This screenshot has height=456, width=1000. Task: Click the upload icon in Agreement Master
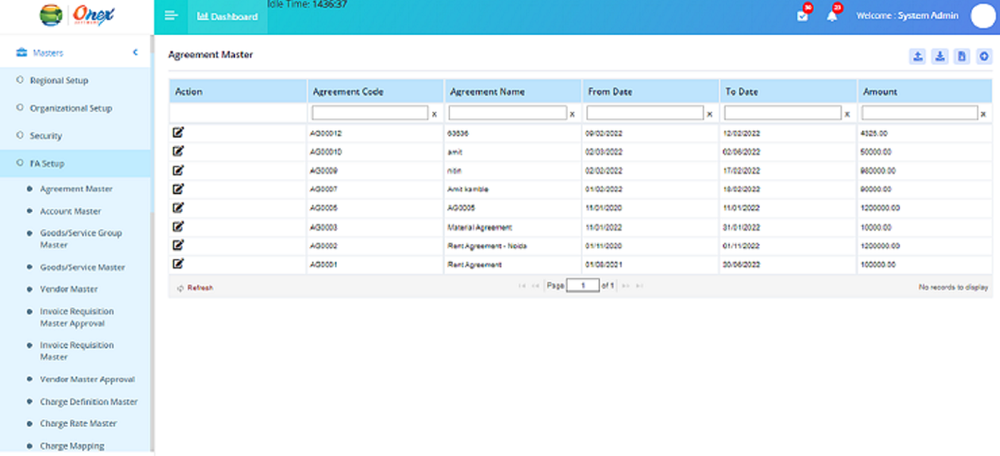[917, 57]
